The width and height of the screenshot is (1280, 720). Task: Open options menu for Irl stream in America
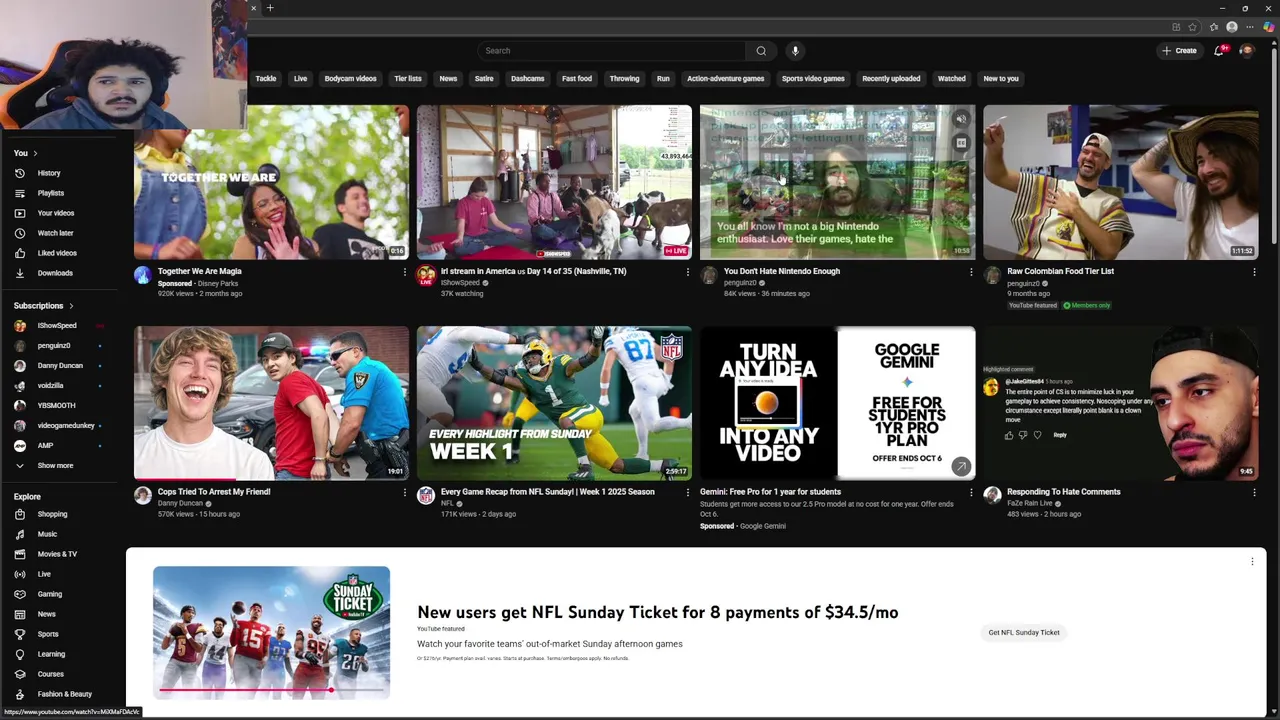click(x=687, y=272)
